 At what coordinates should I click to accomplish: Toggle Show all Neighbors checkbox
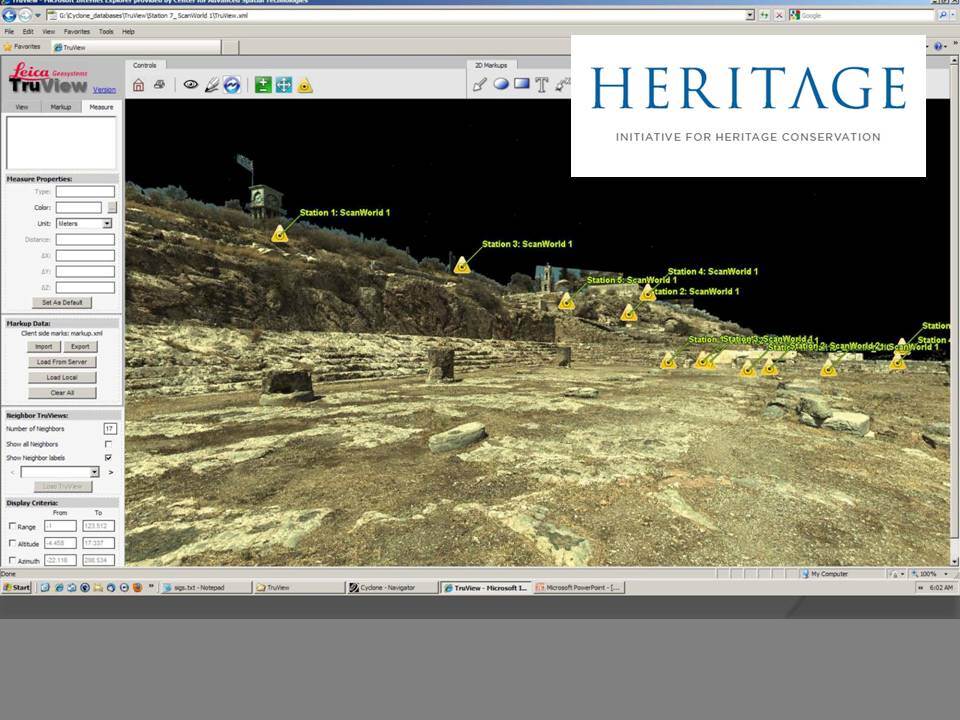click(x=108, y=444)
